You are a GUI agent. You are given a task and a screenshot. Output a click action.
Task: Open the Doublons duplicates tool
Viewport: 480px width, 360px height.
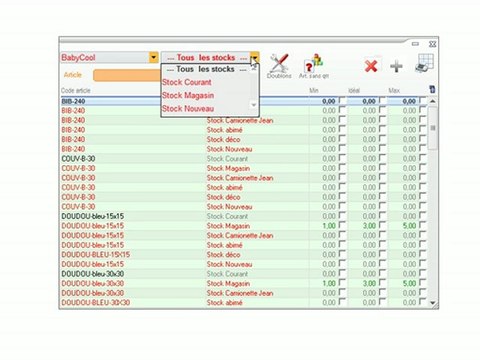click(279, 66)
